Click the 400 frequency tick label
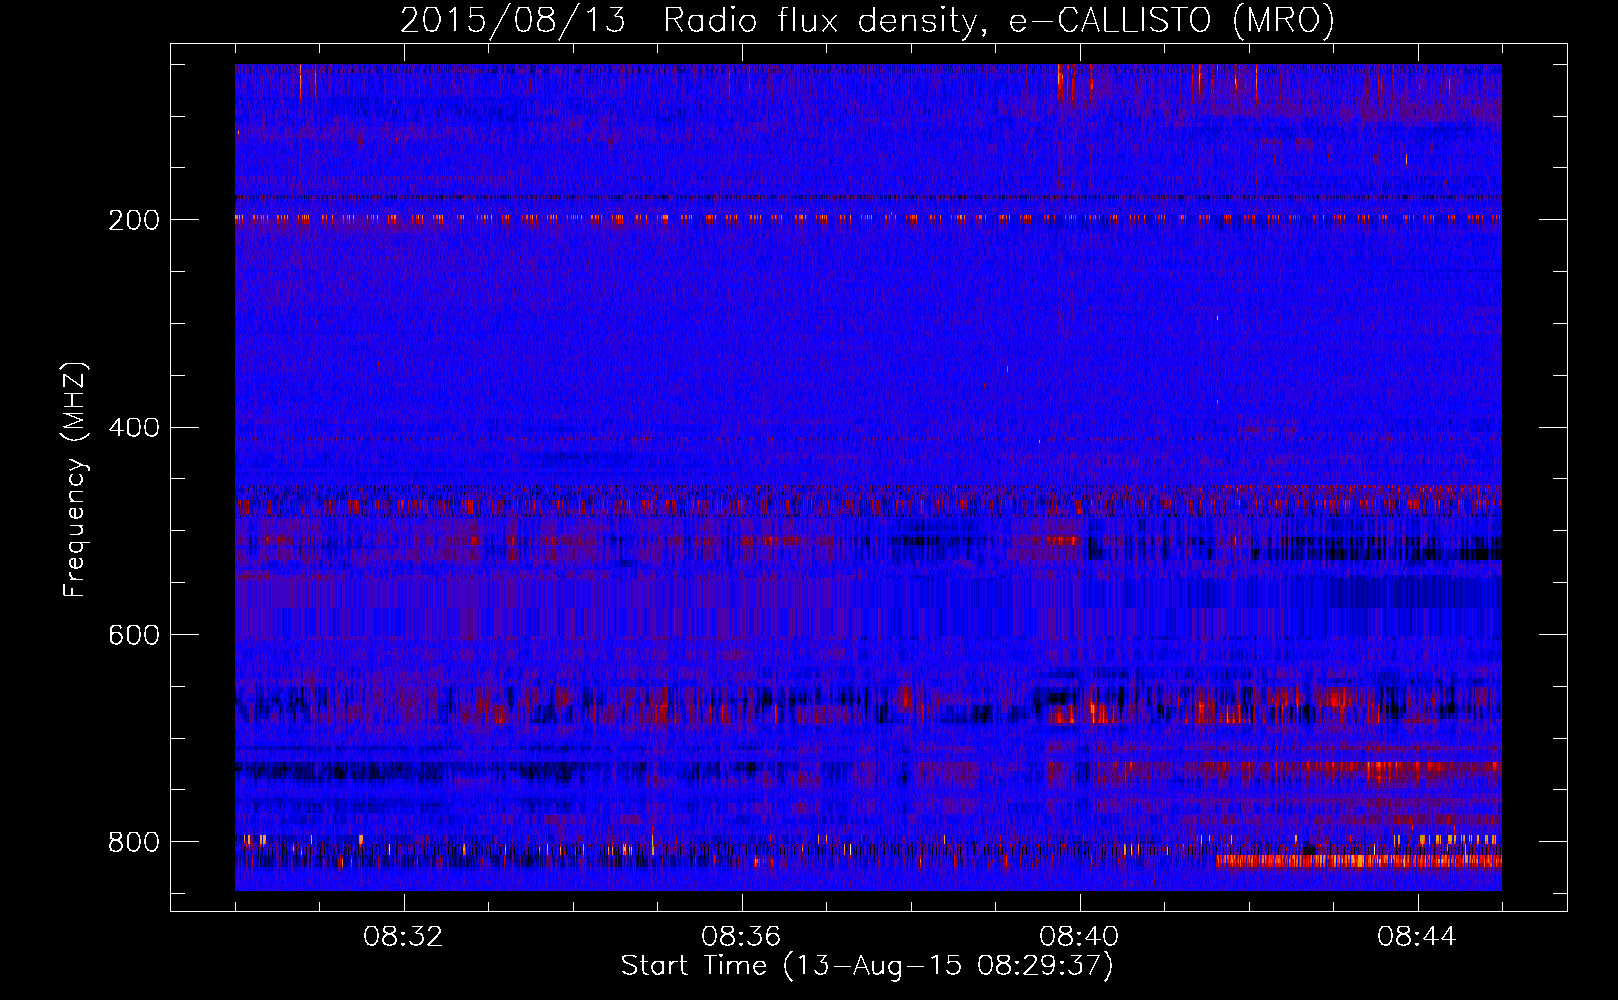Viewport: 1618px width, 1000px height. click(x=133, y=428)
